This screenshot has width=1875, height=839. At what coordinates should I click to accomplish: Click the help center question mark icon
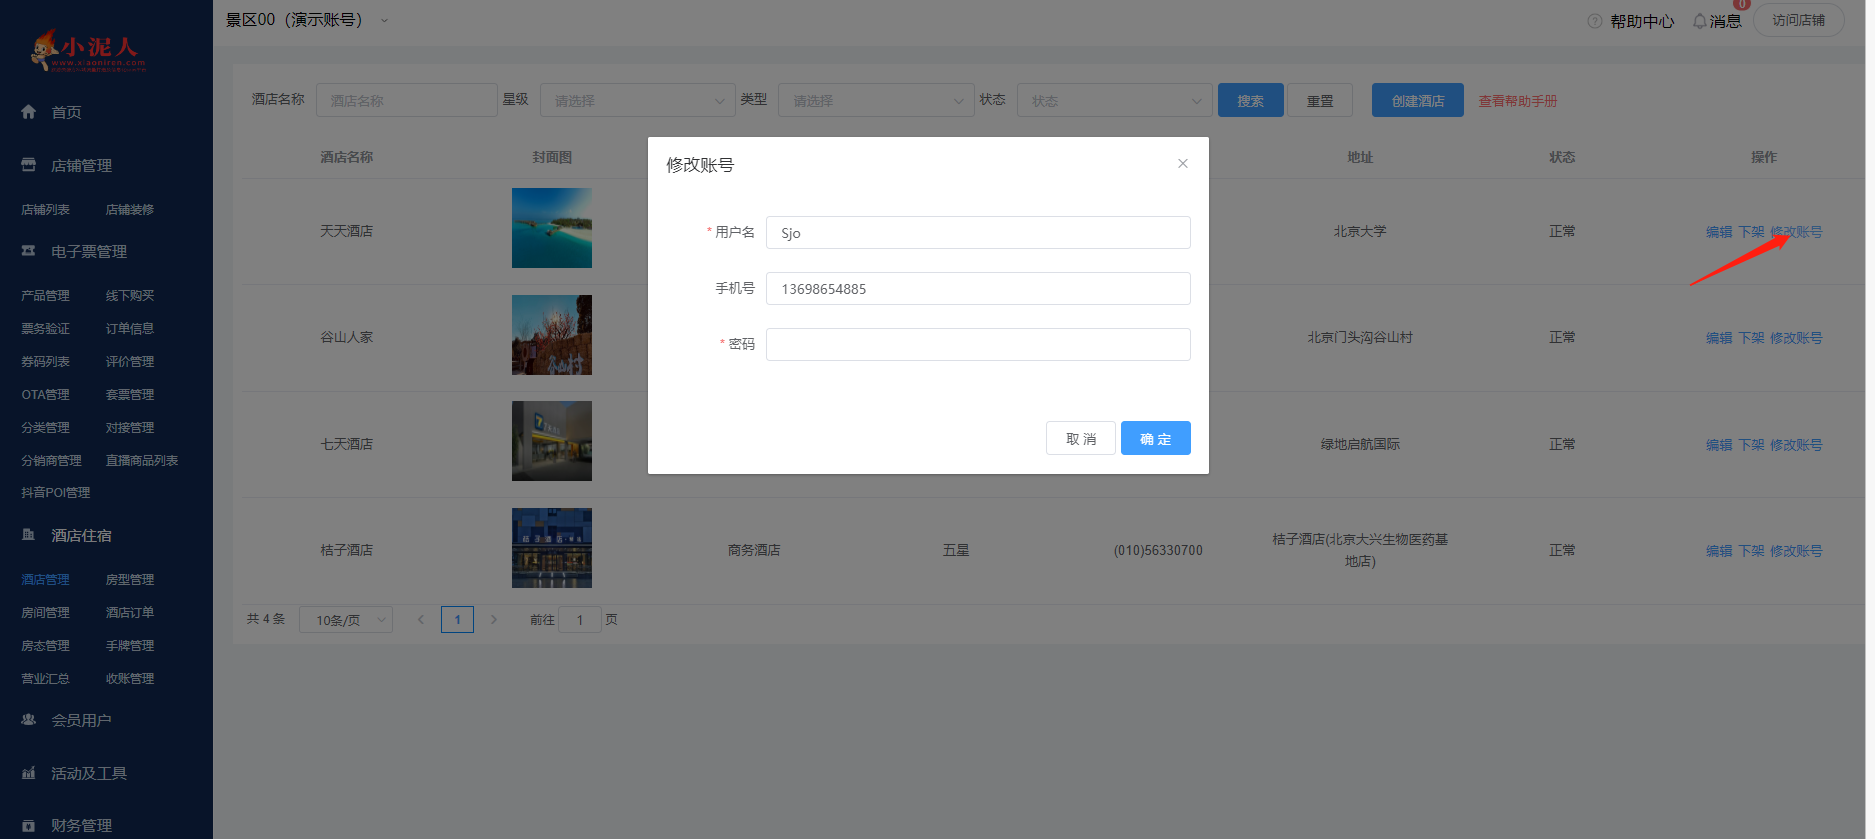point(1594,21)
